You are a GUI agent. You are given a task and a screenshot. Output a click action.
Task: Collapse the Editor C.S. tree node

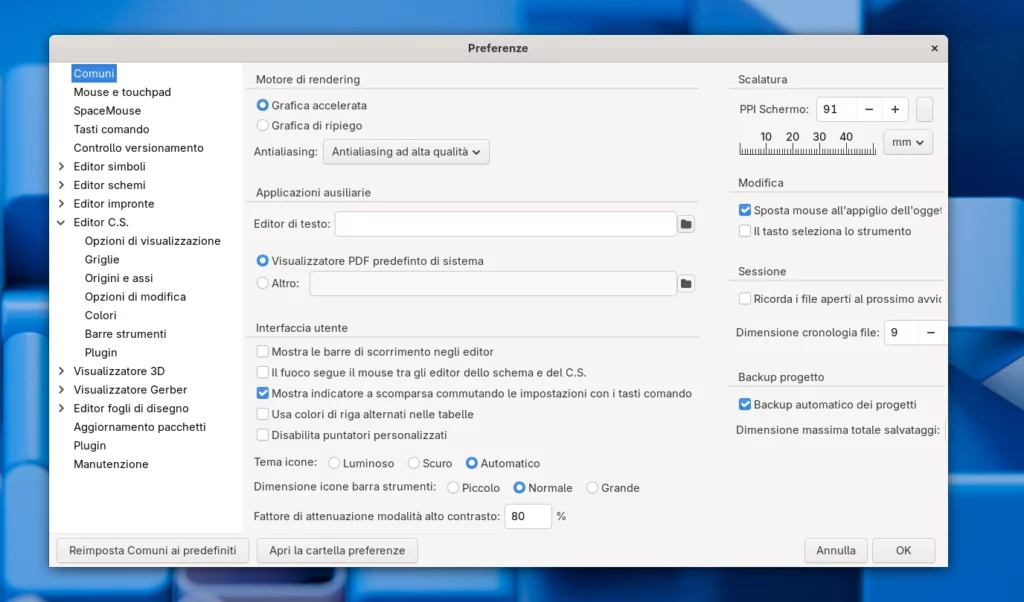click(61, 223)
